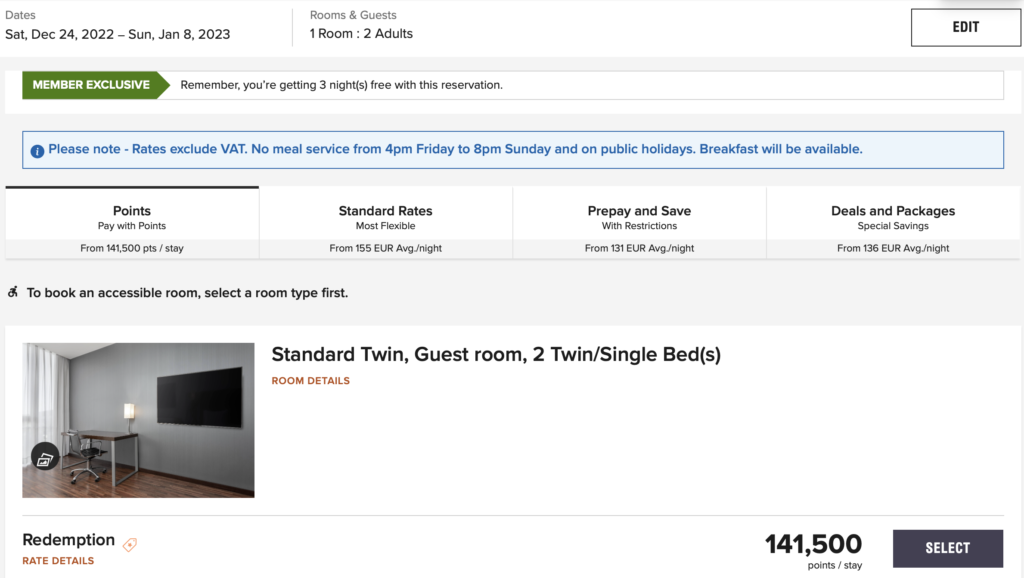The height and width of the screenshot is (578, 1024).
Task: Click the Standard Twin Guest room title
Action: click(x=496, y=355)
